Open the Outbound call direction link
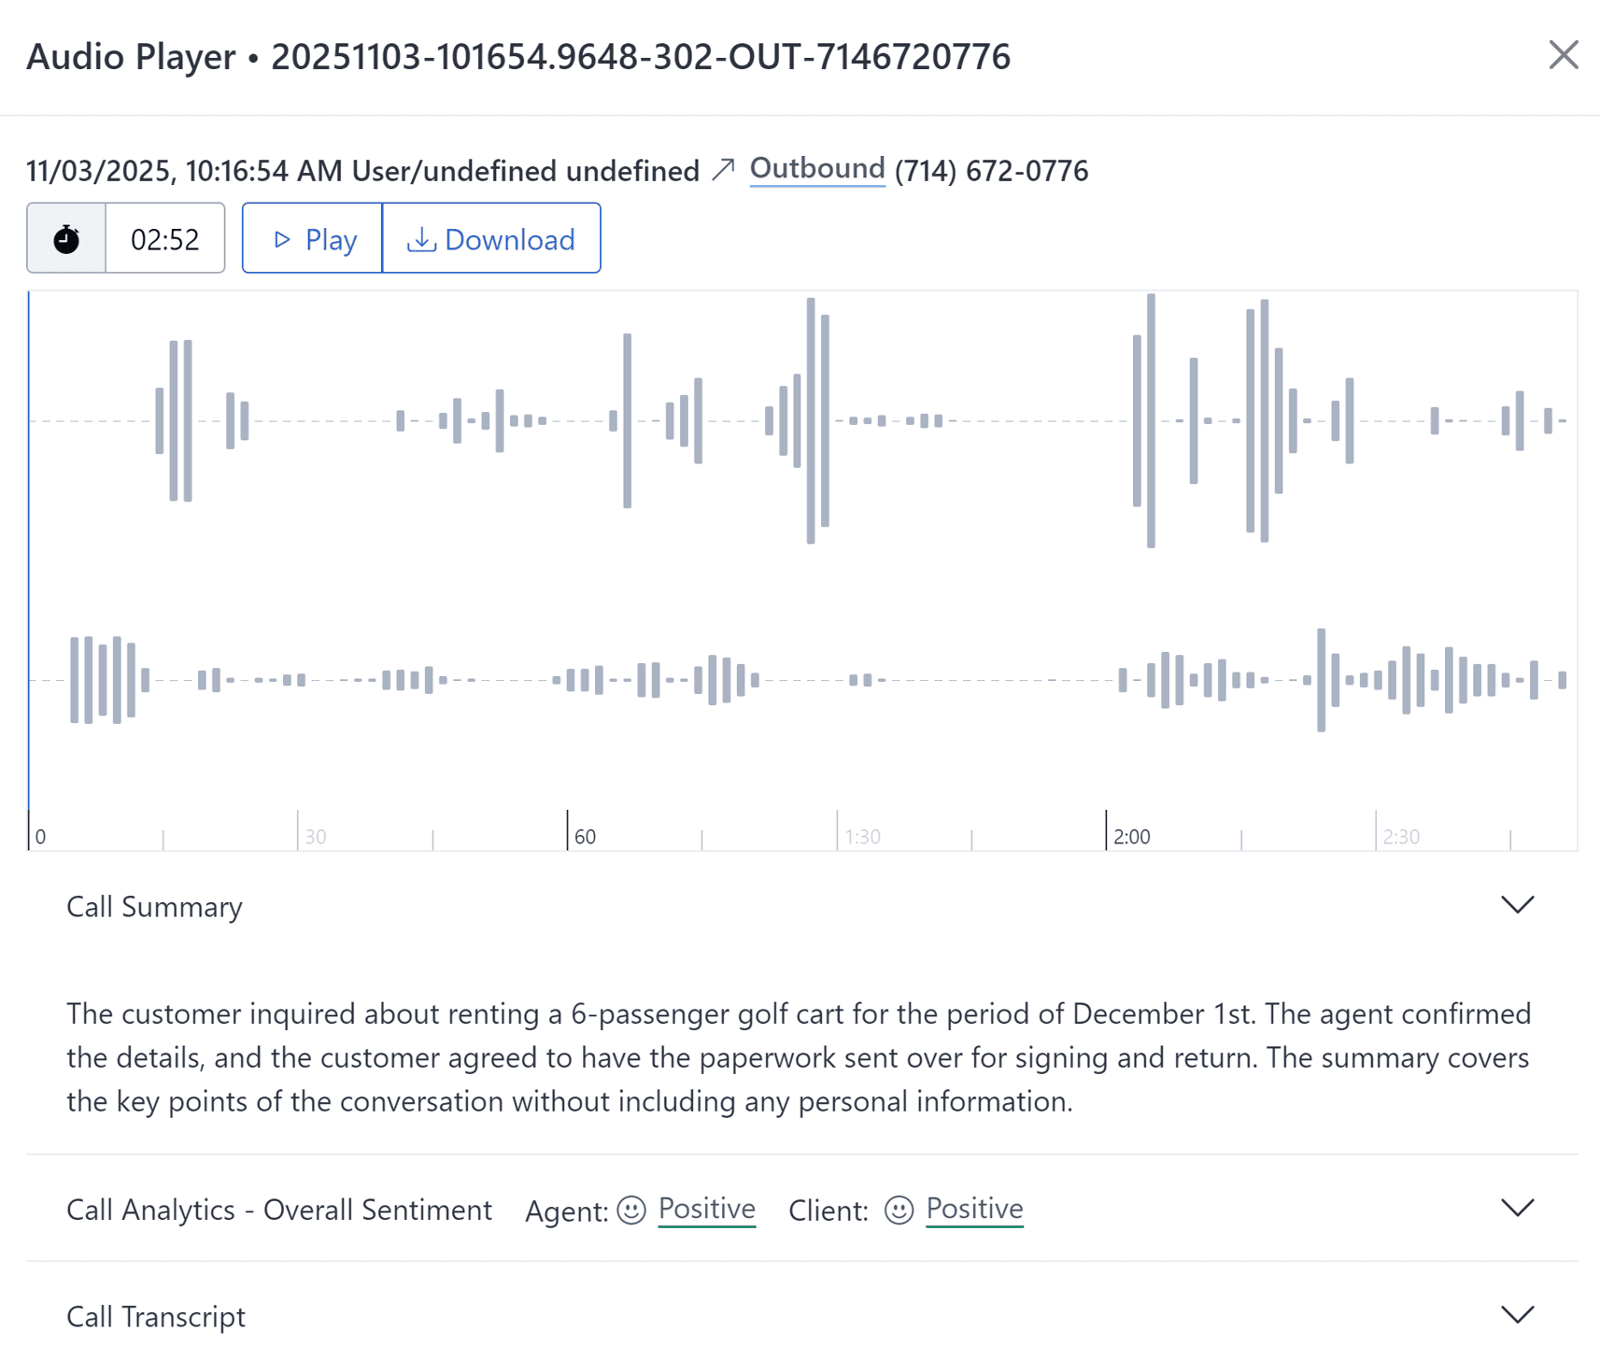This screenshot has height=1359, width=1600. pyautogui.click(x=817, y=169)
